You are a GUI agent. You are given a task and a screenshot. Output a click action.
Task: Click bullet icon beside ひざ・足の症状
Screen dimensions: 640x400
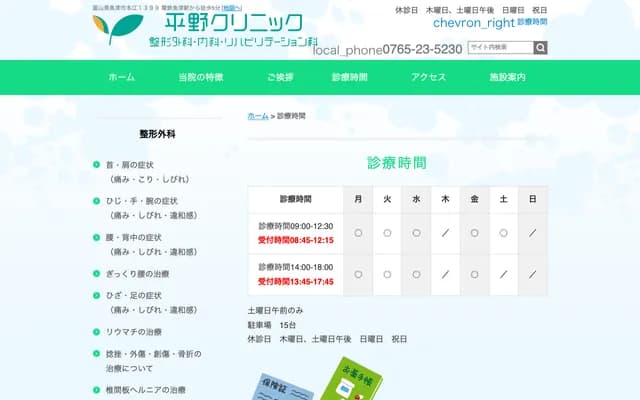click(96, 295)
